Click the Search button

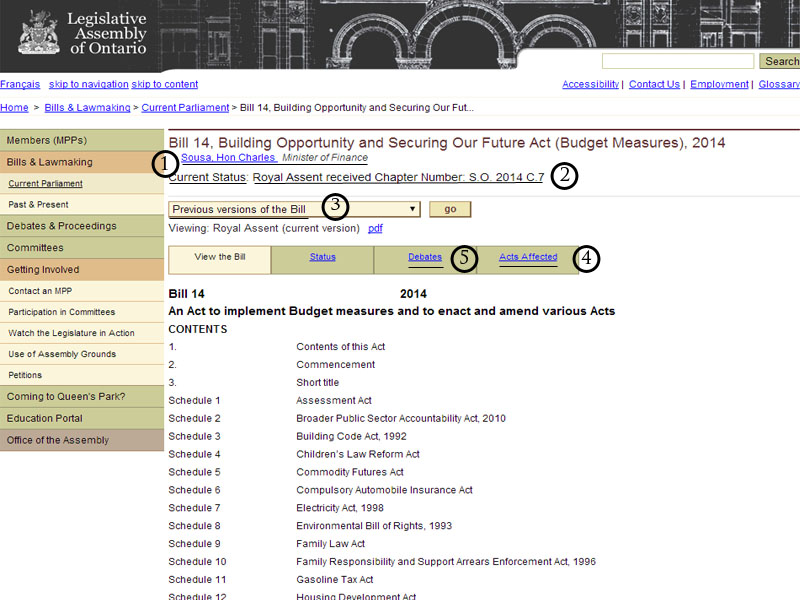[x=781, y=61]
